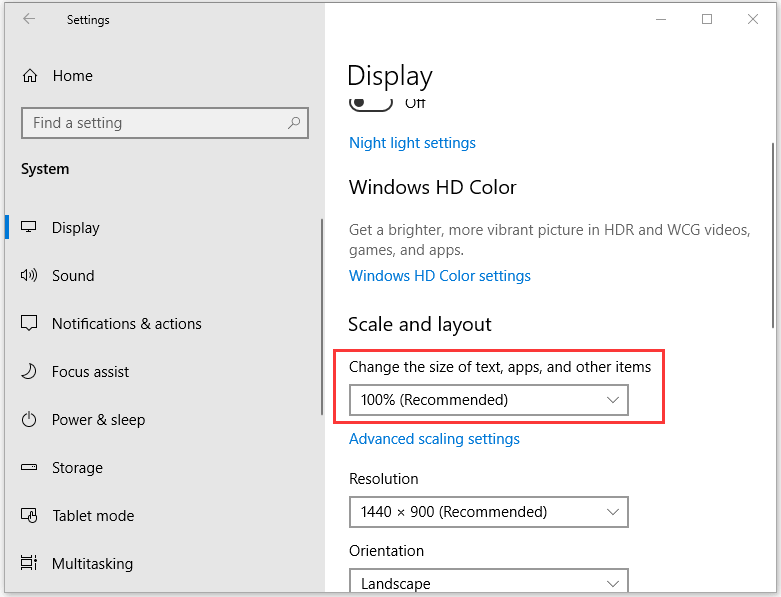Viewport: 781px width, 597px height.
Task: Click the Multitasking icon
Action: click(x=30, y=564)
